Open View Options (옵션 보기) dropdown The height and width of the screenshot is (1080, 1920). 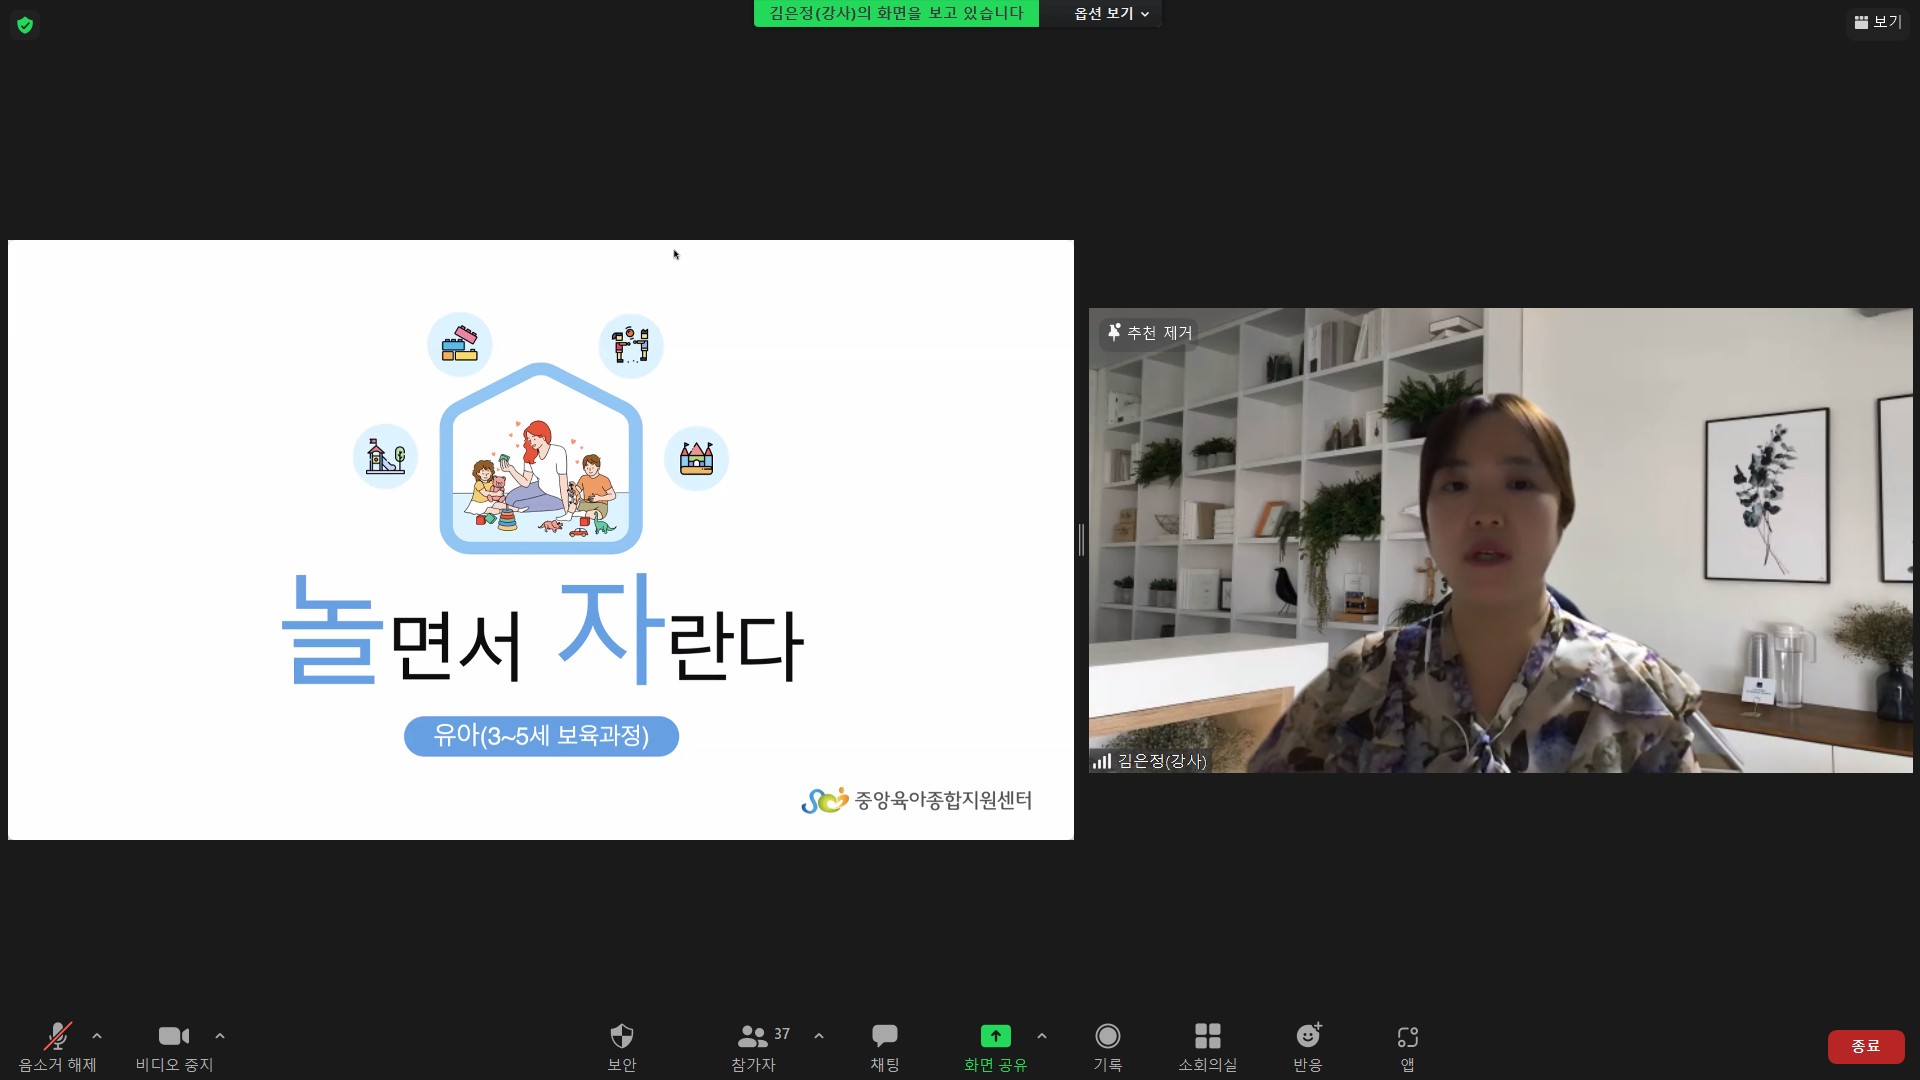[1111, 14]
